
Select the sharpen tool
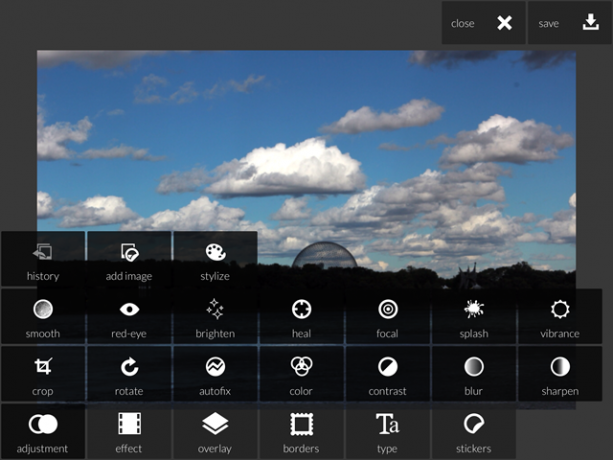[x=560, y=374]
